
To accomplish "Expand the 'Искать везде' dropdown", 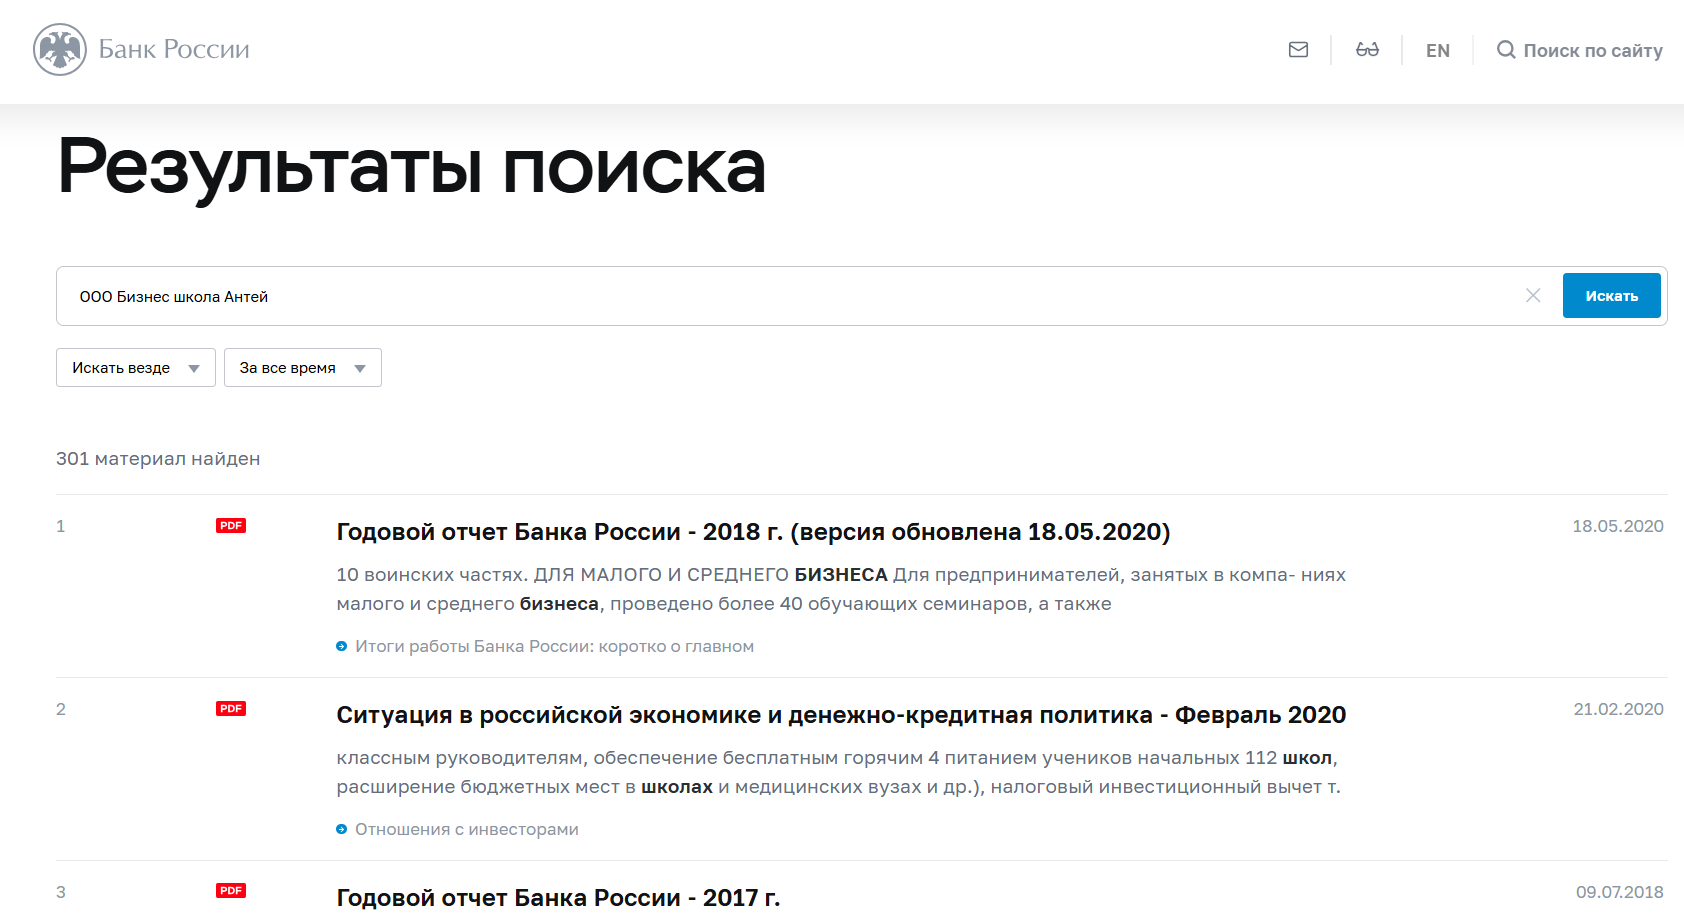I will [136, 368].
